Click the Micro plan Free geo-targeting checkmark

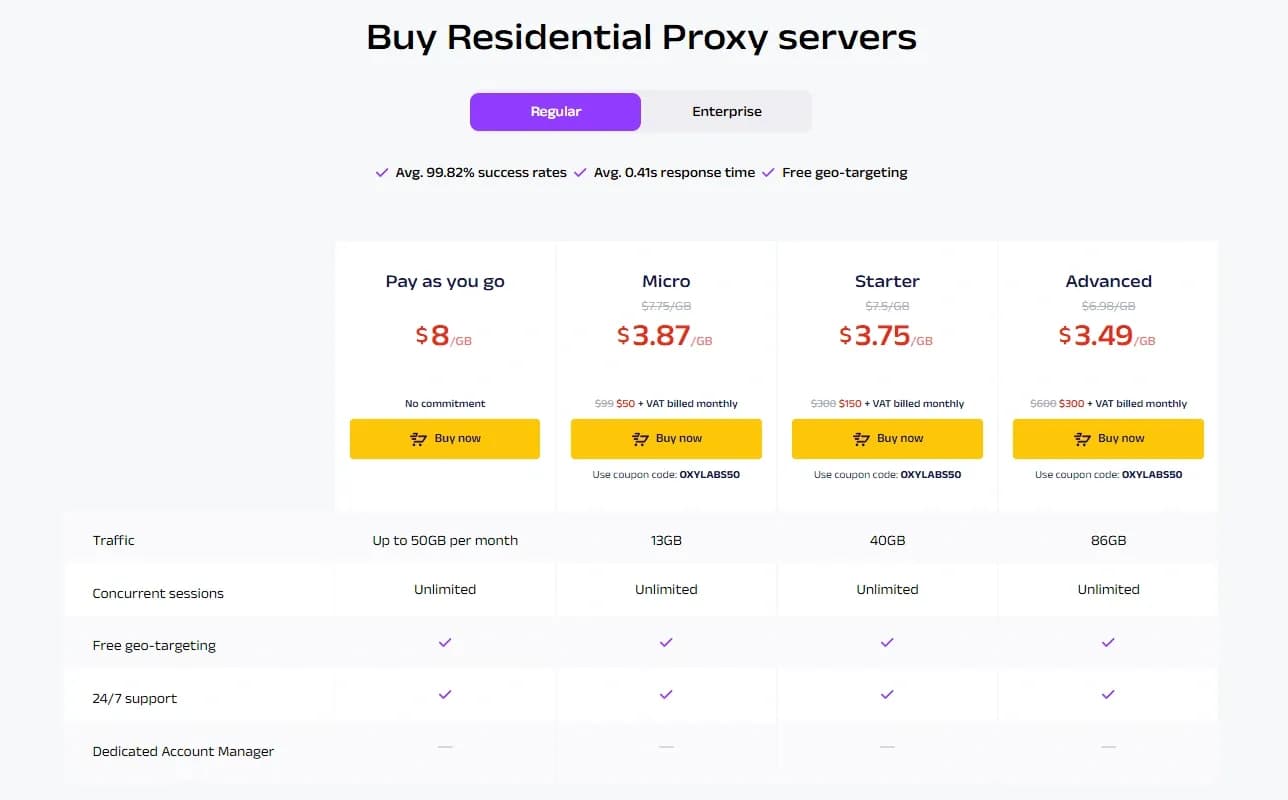point(665,643)
